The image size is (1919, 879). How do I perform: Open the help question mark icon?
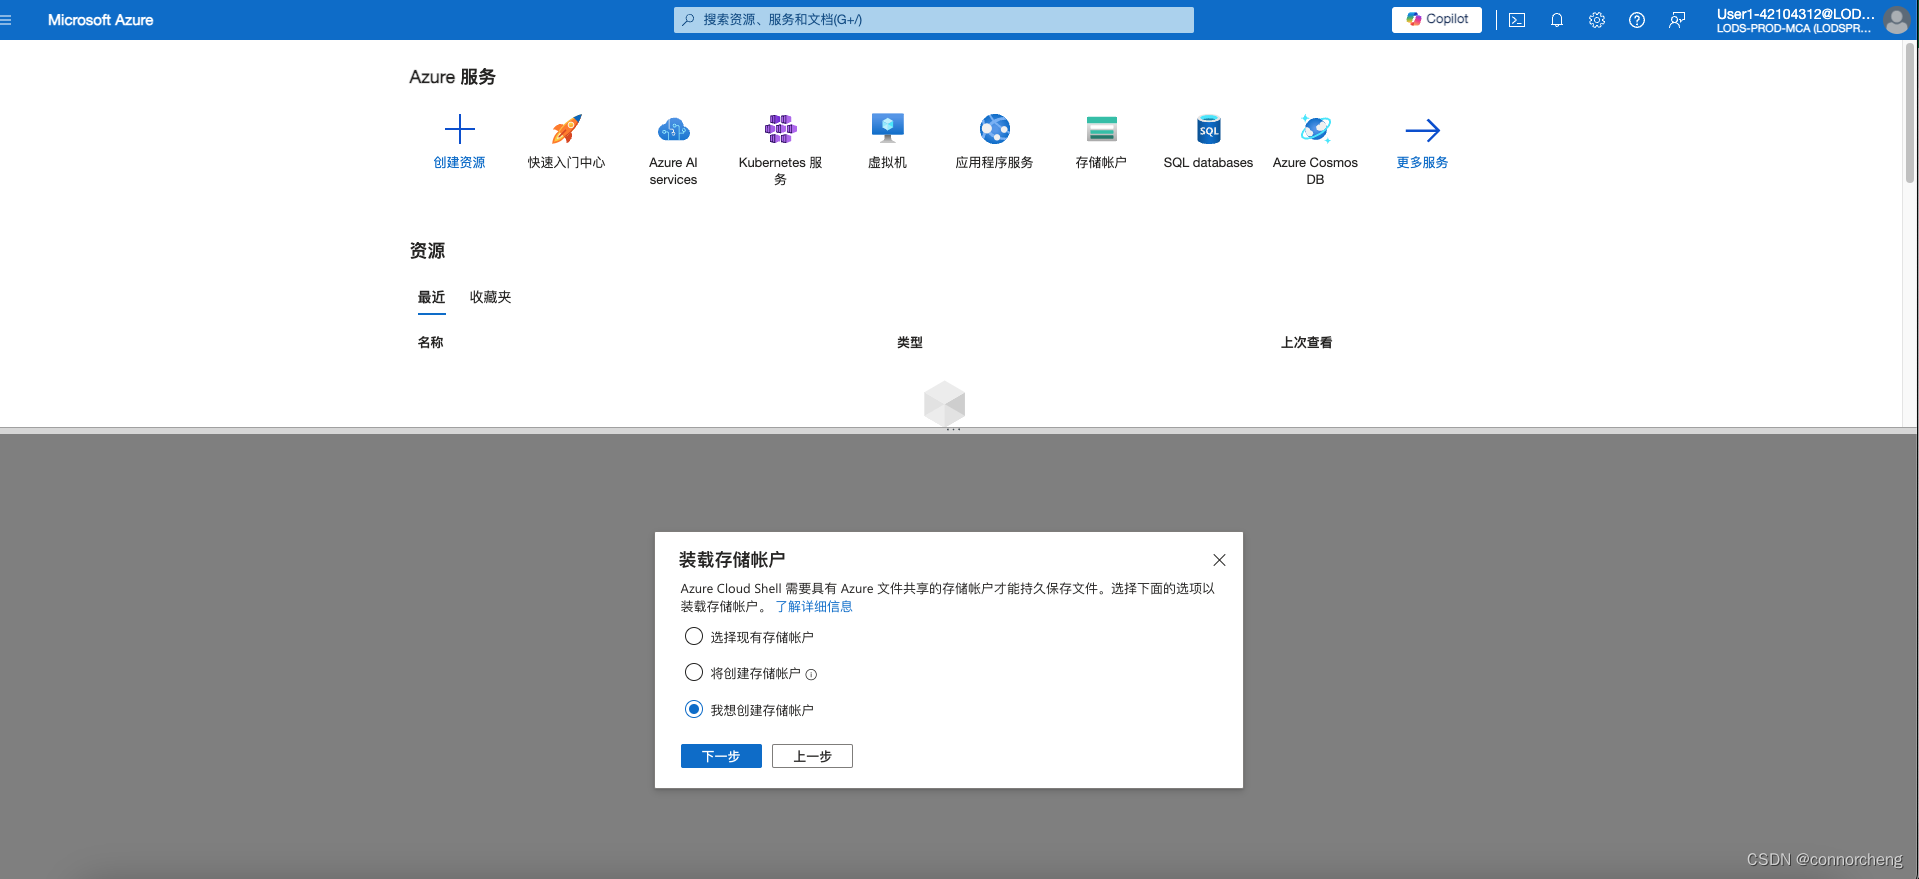(1637, 20)
